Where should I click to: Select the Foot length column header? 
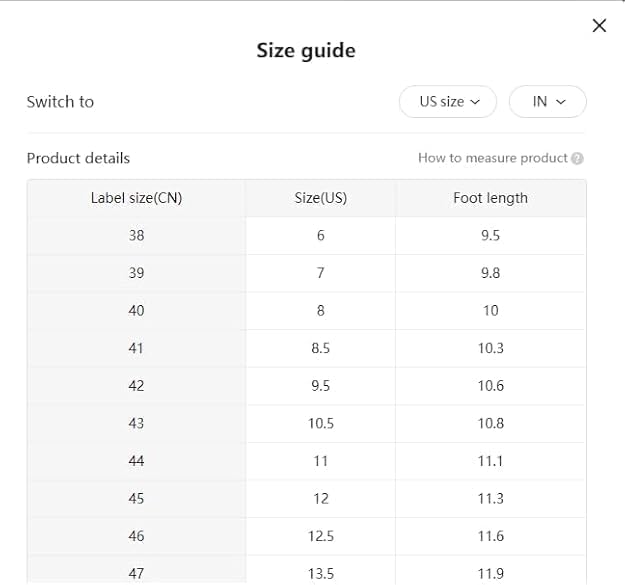(x=490, y=198)
